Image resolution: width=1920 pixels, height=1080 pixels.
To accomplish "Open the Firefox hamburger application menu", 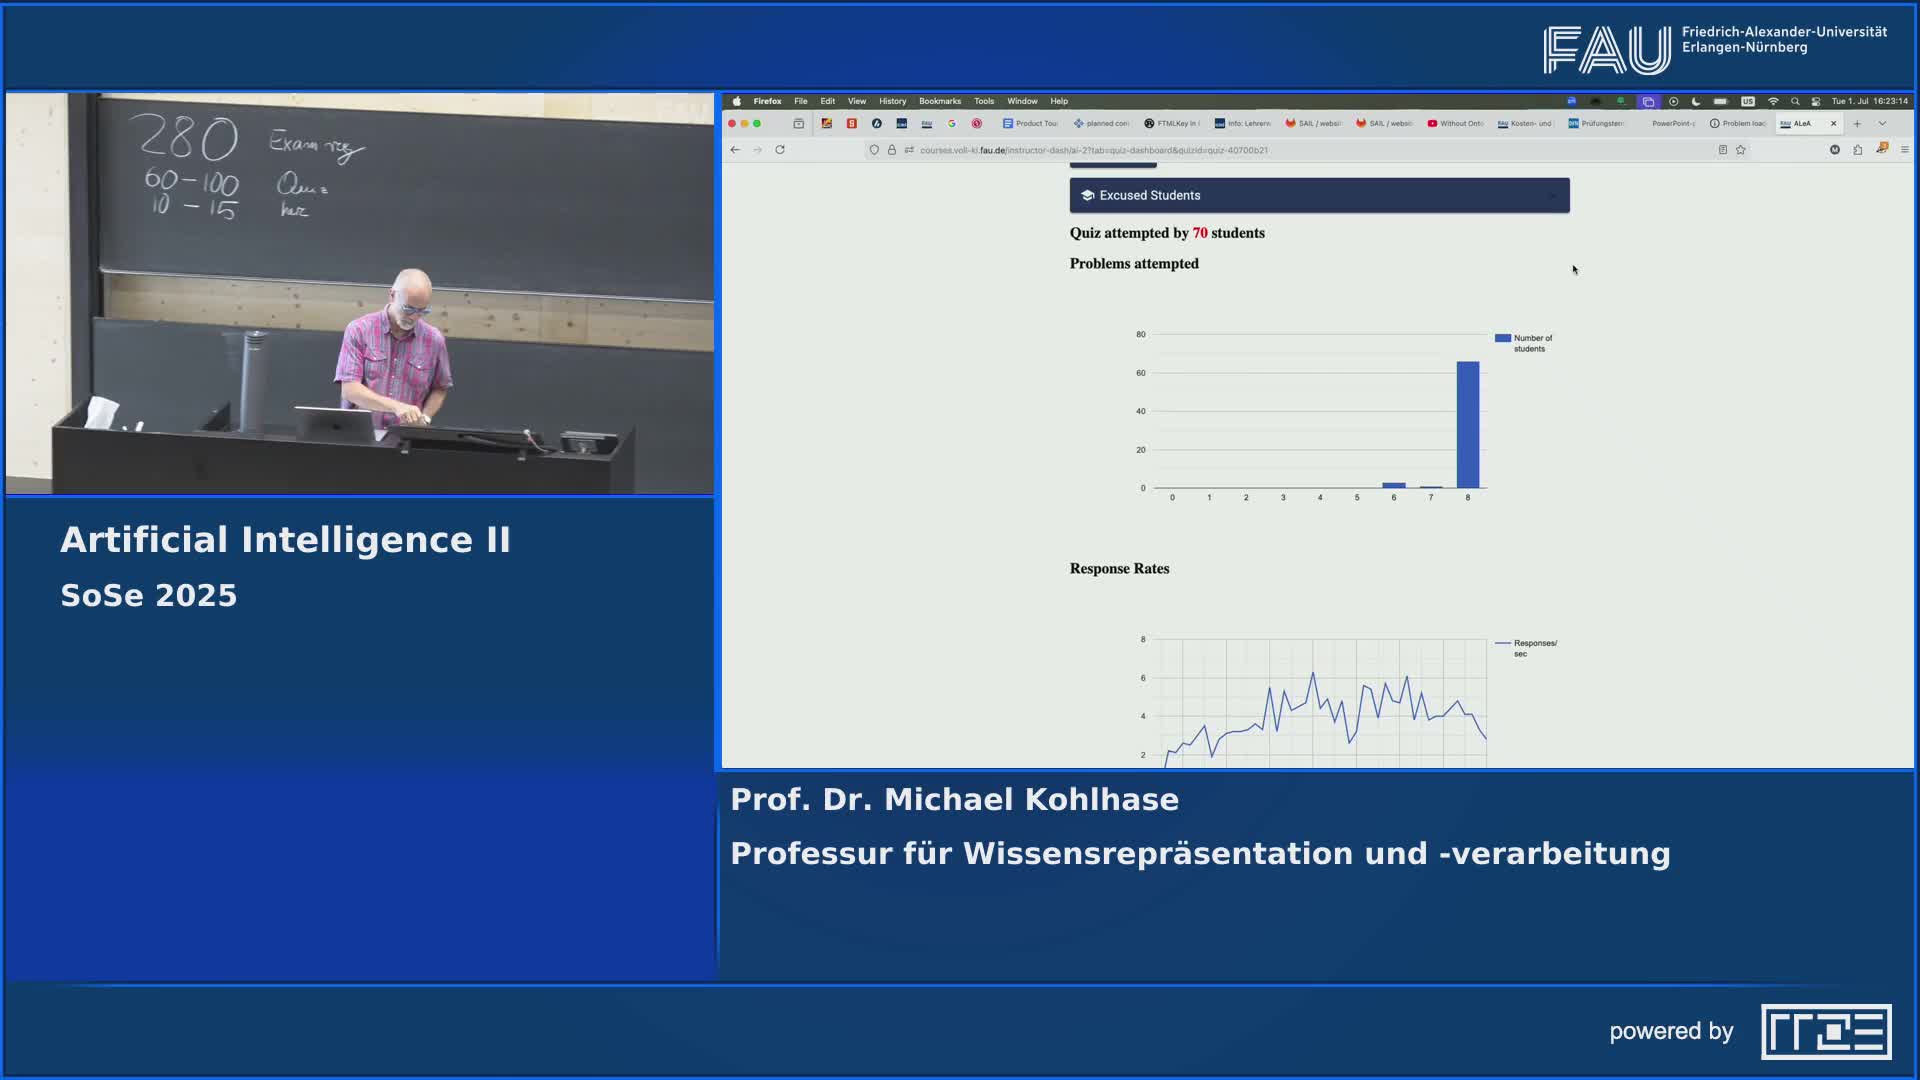I will point(1904,150).
